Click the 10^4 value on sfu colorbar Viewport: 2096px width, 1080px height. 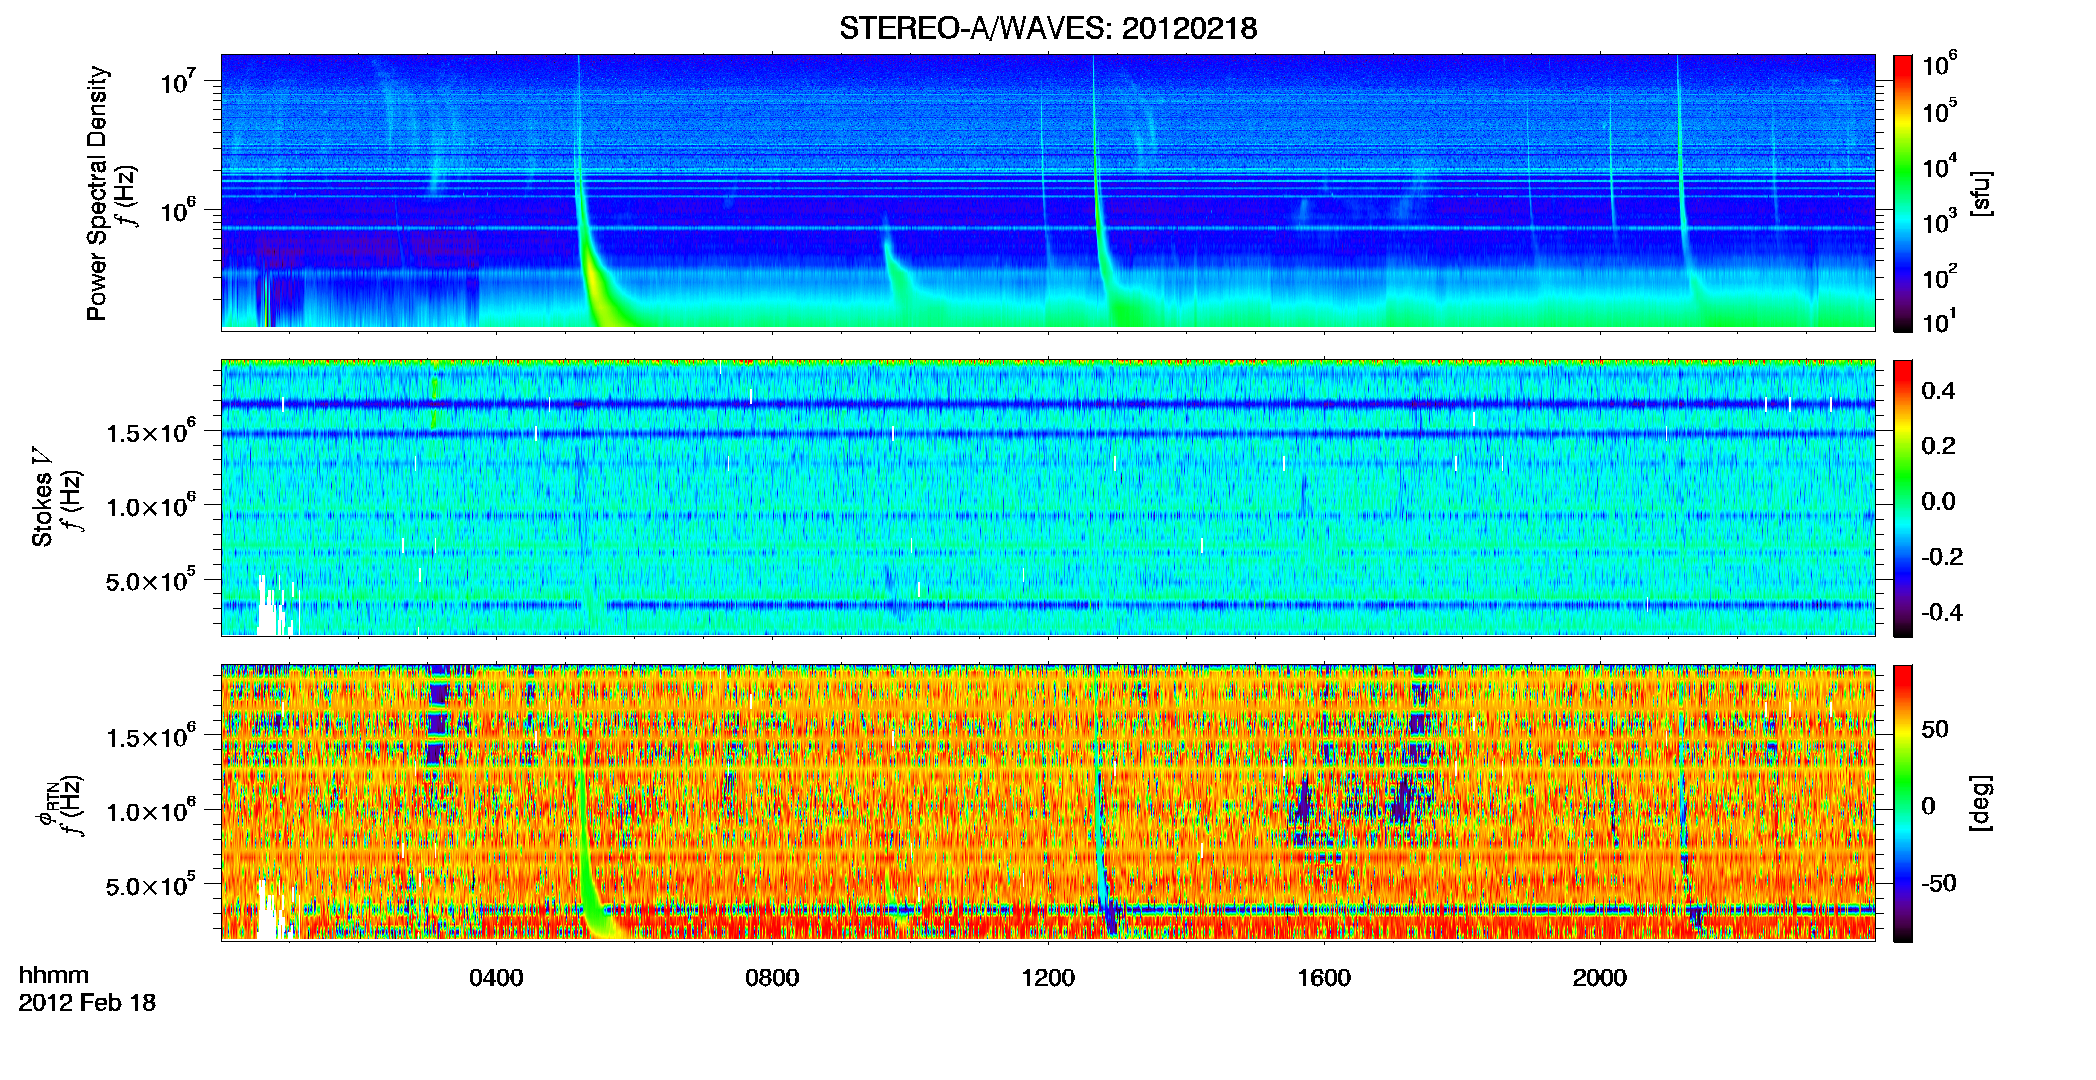pos(1940,166)
